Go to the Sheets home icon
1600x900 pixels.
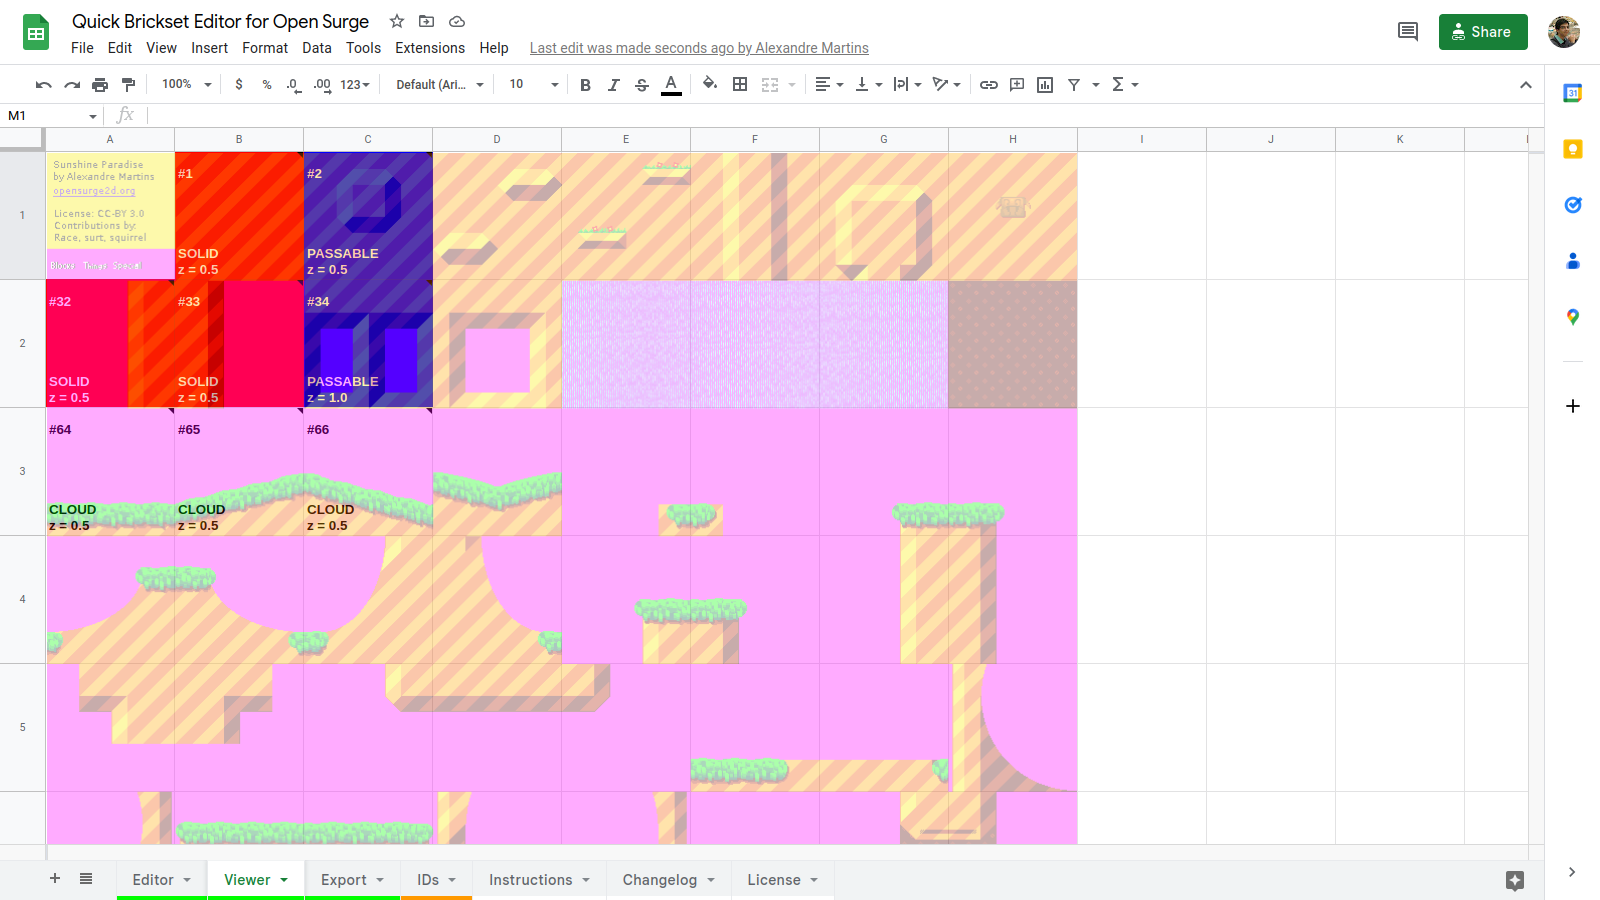tap(36, 33)
